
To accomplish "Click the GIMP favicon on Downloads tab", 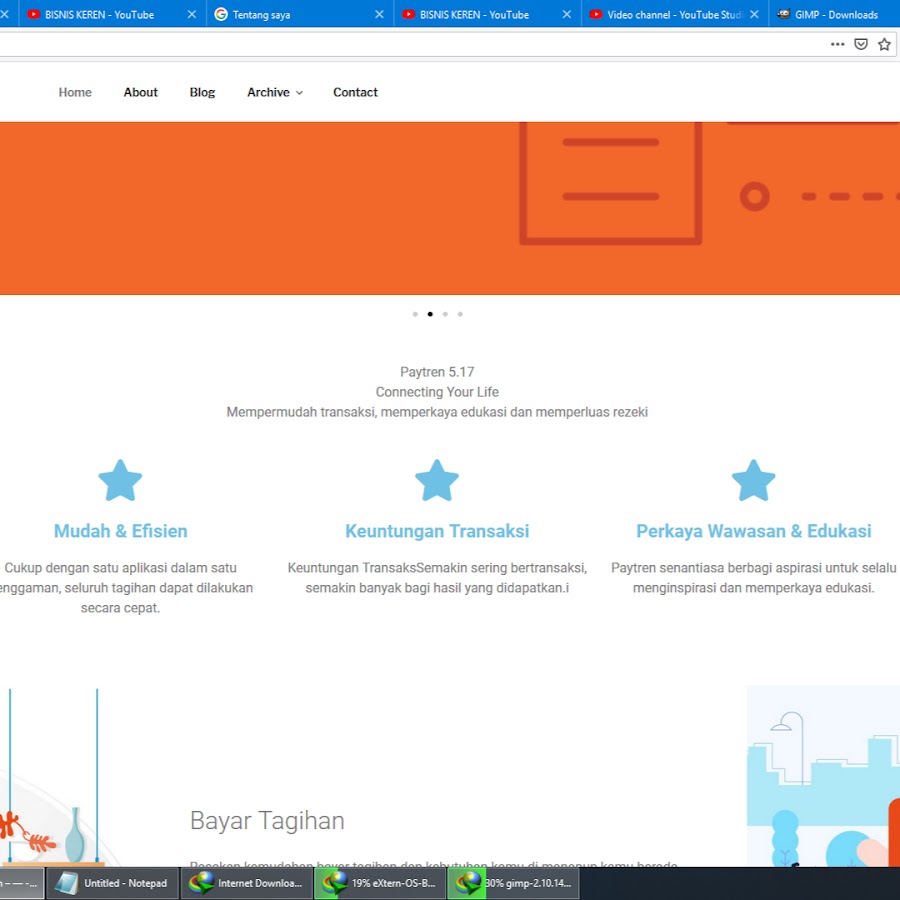I will (x=783, y=14).
